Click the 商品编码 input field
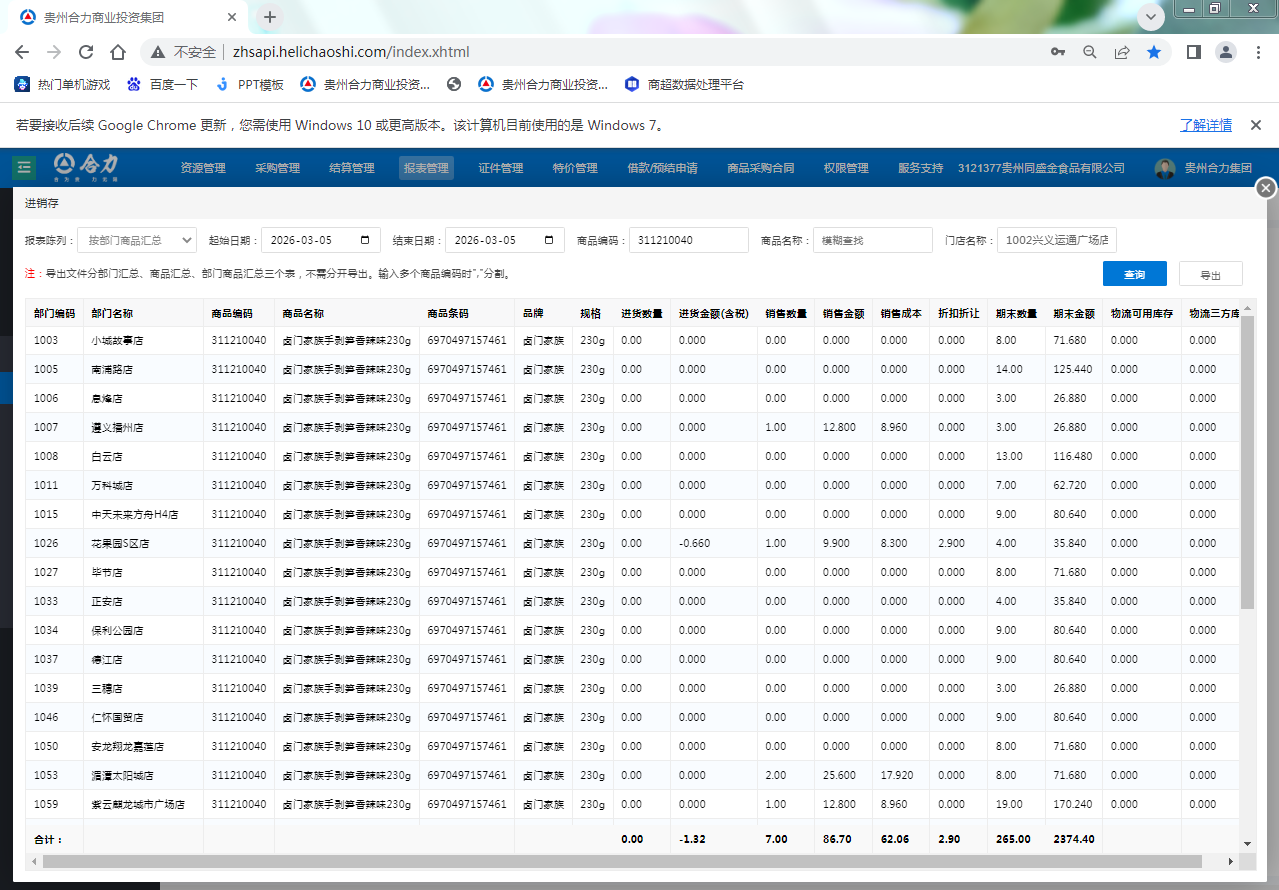Screen dimensions: 1279x890 [x=688, y=240]
